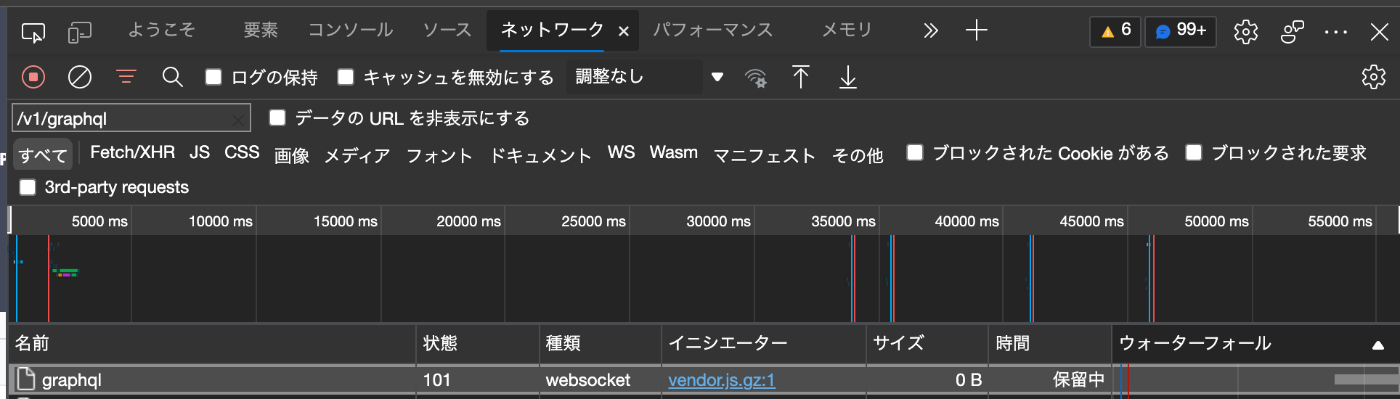This screenshot has width=1400, height=399.
Task: Filter by フォント requests
Action: tap(439, 155)
